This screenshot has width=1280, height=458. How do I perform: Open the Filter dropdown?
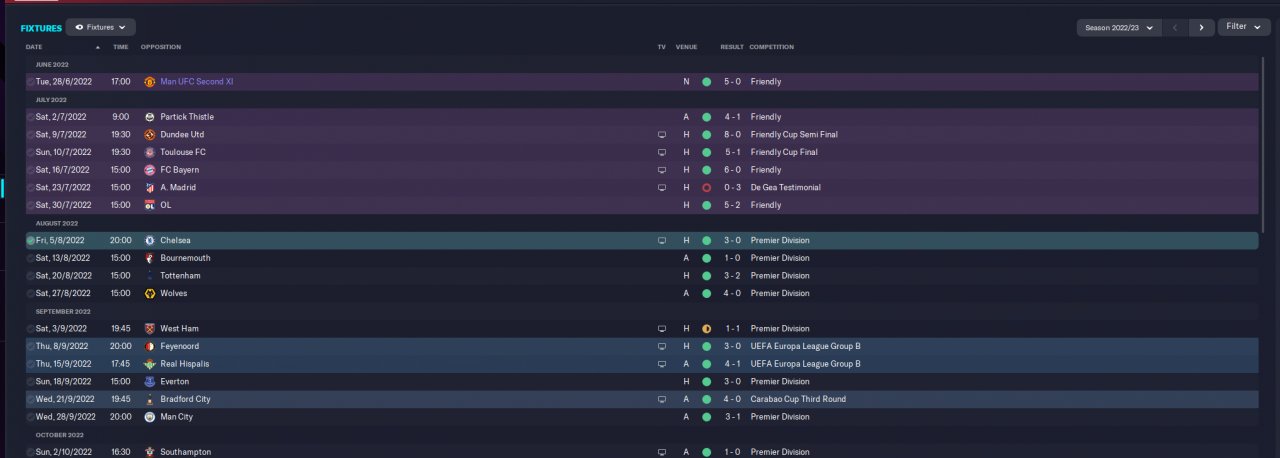pyautogui.click(x=1243, y=27)
